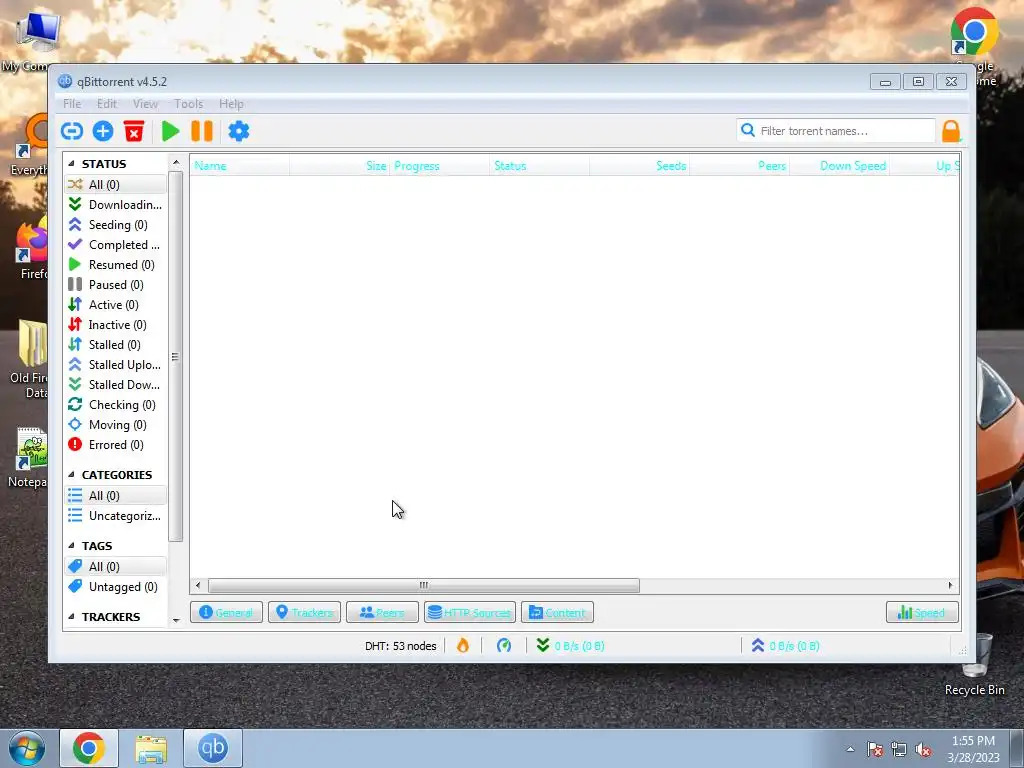Image resolution: width=1024 pixels, height=768 pixels.
Task: Click the Add torrent link toolbar icon
Action: pyautogui.click(x=72, y=131)
